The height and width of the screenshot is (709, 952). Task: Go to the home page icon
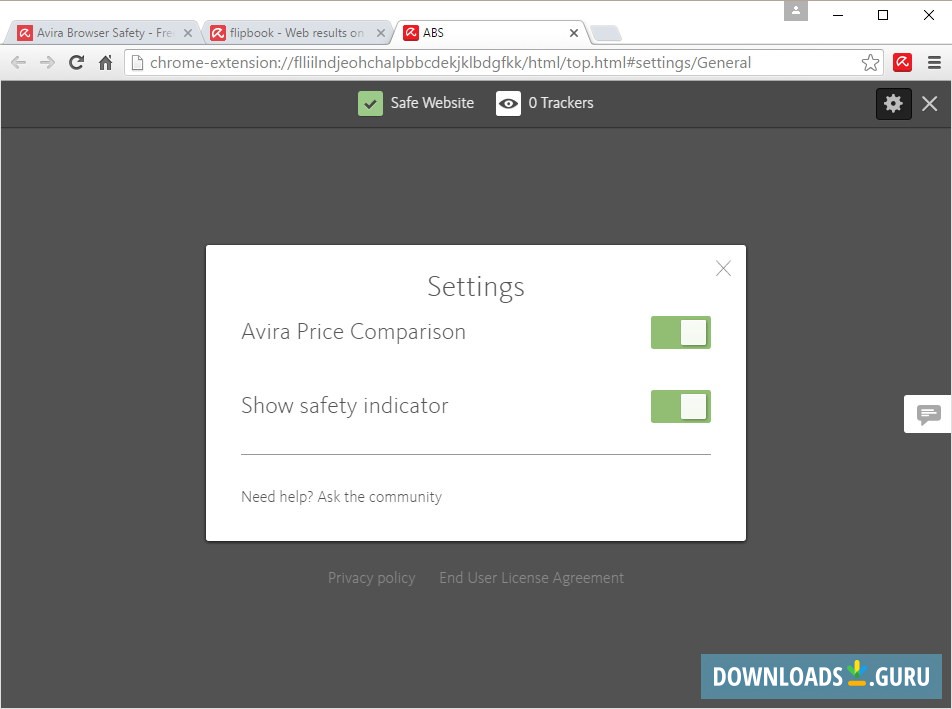click(106, 63)
